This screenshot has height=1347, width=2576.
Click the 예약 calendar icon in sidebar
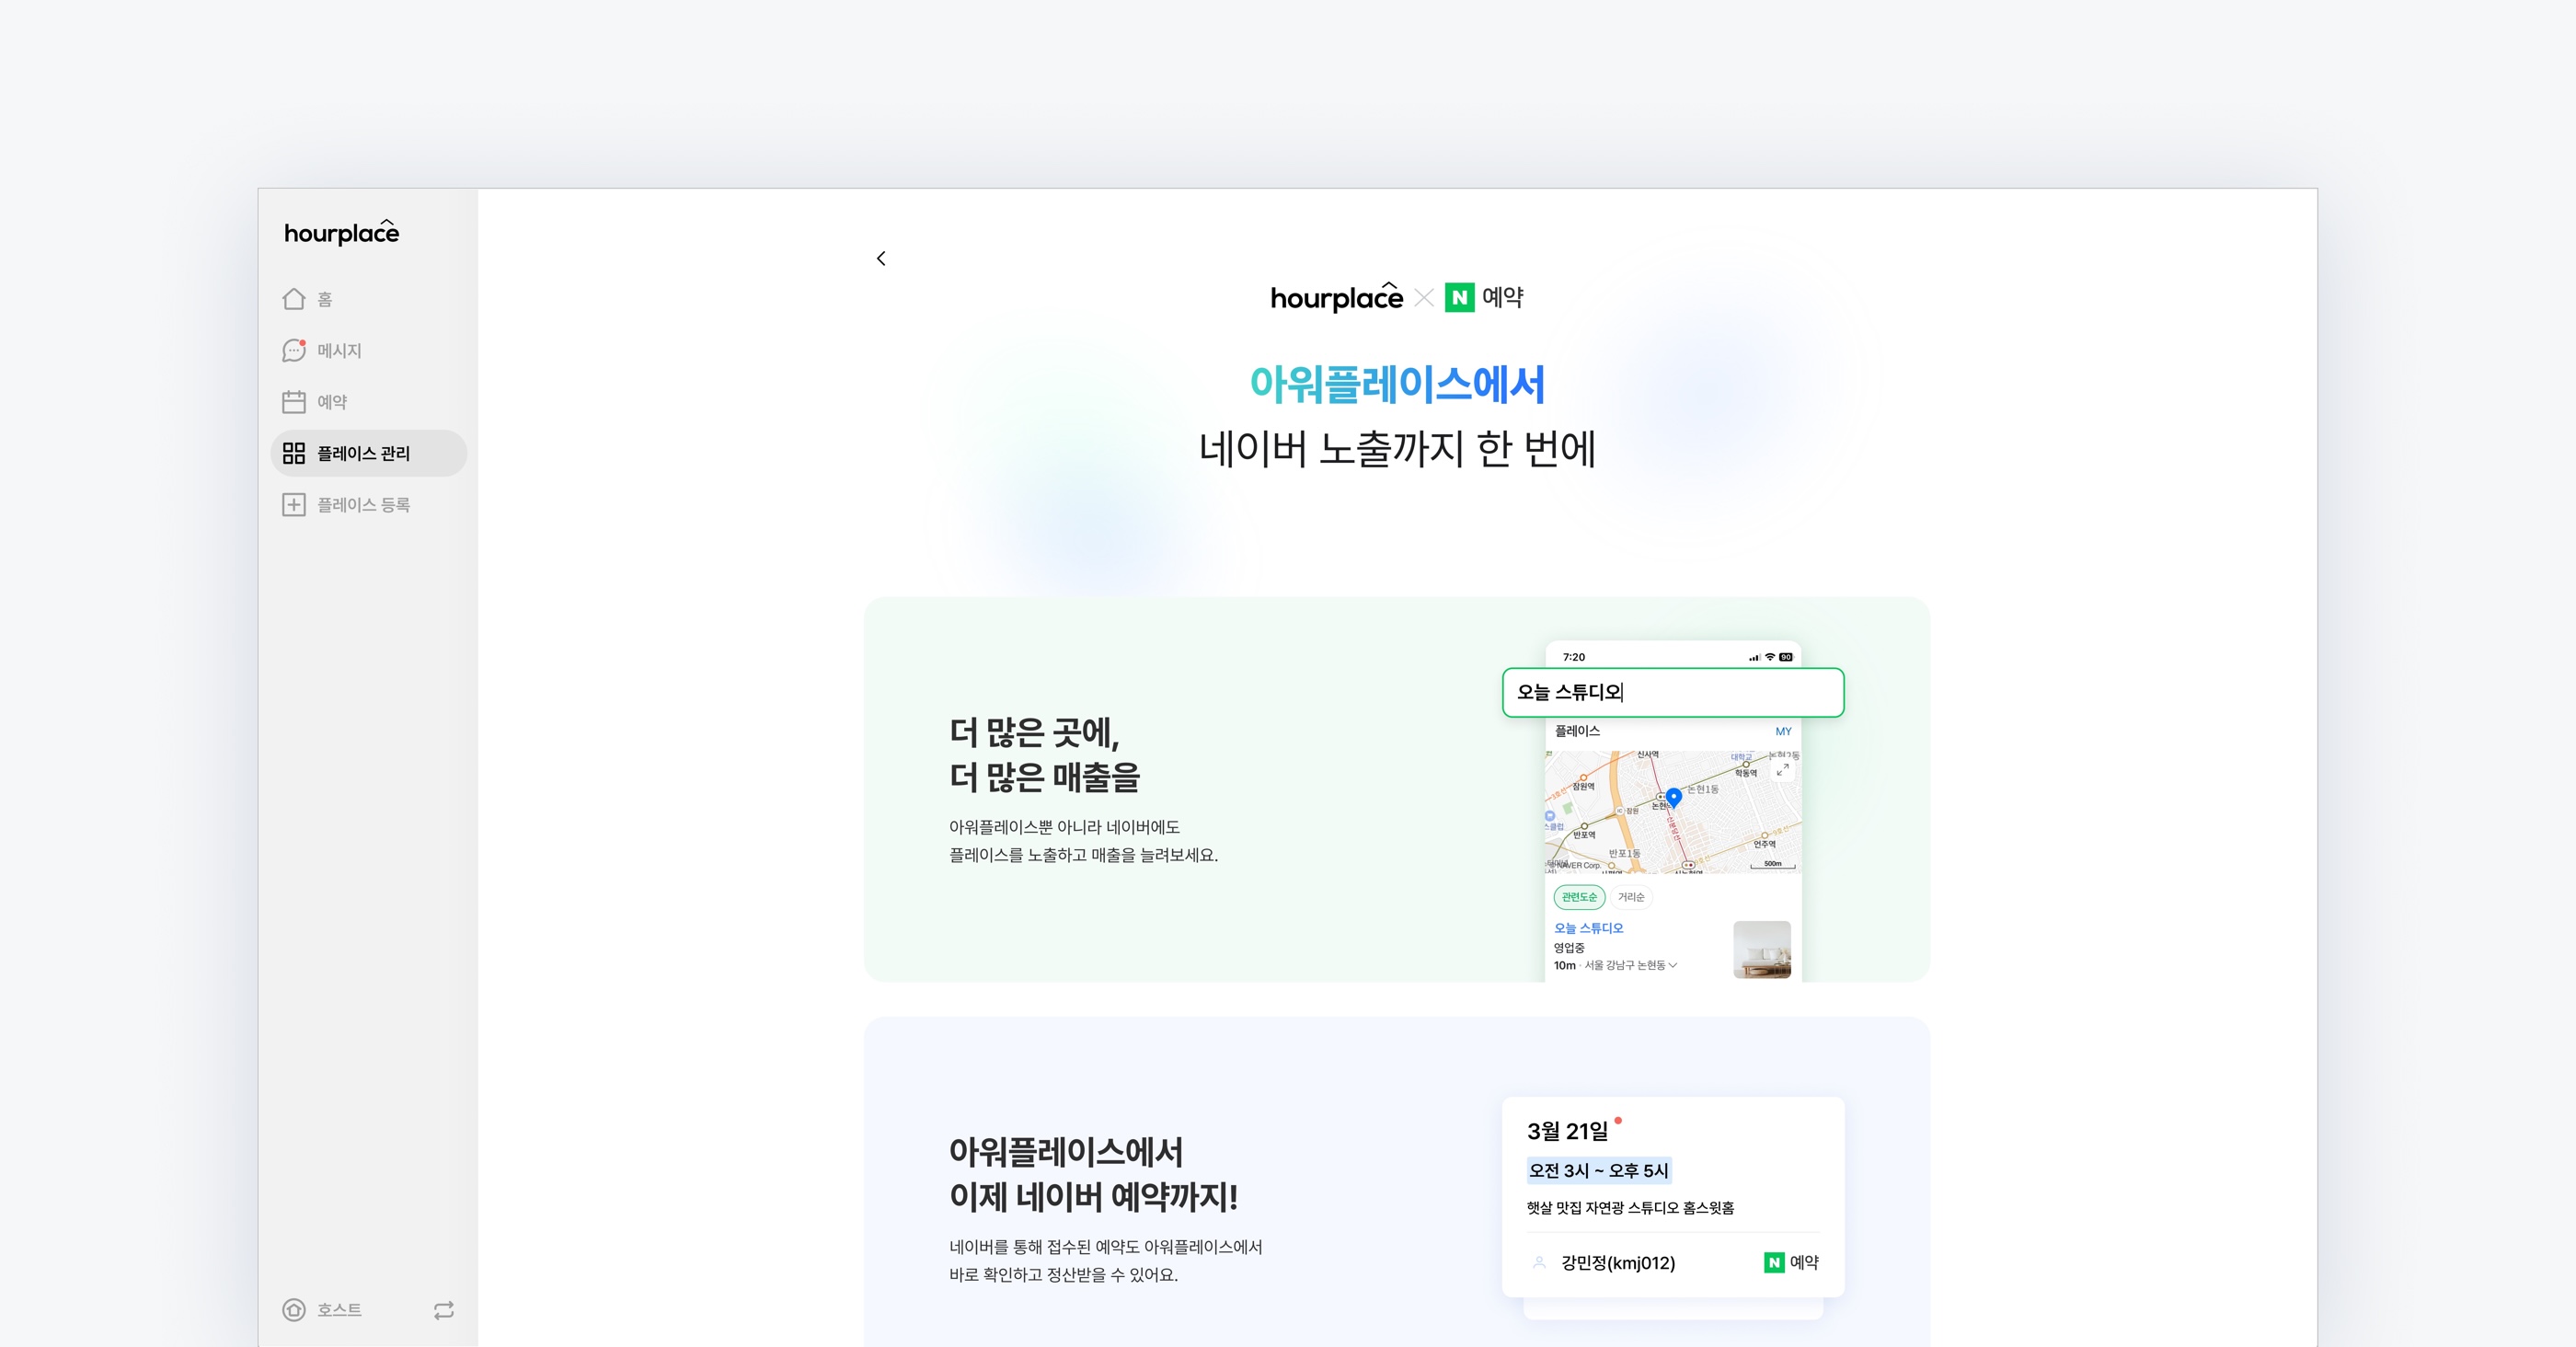(294, 402)
